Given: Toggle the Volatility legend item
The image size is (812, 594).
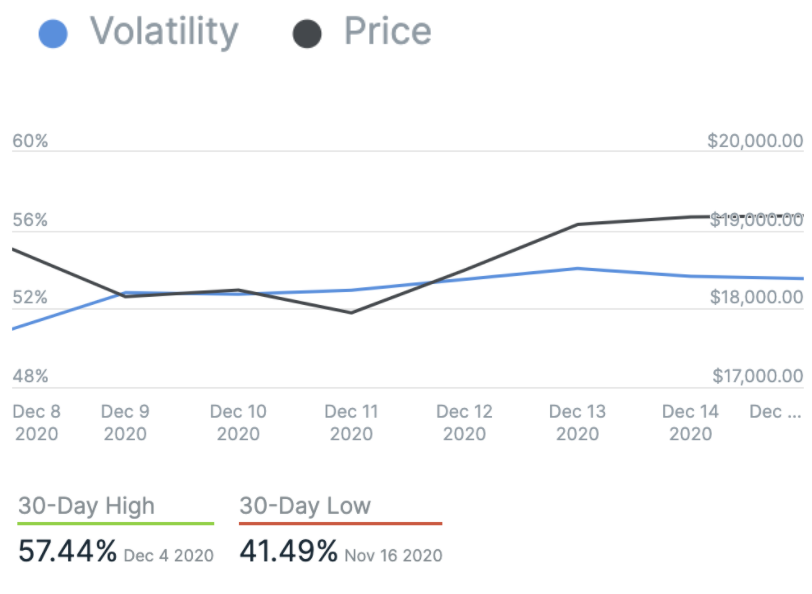Looking at the screenshot, I should tap(164, 32).
